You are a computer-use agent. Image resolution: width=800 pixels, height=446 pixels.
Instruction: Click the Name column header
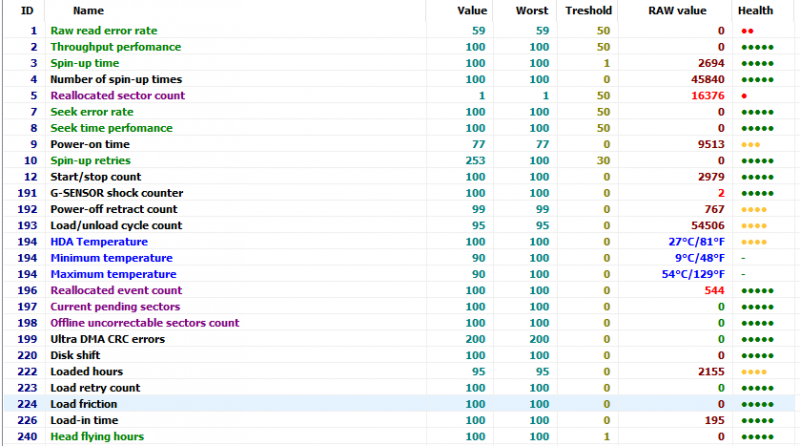88,10
